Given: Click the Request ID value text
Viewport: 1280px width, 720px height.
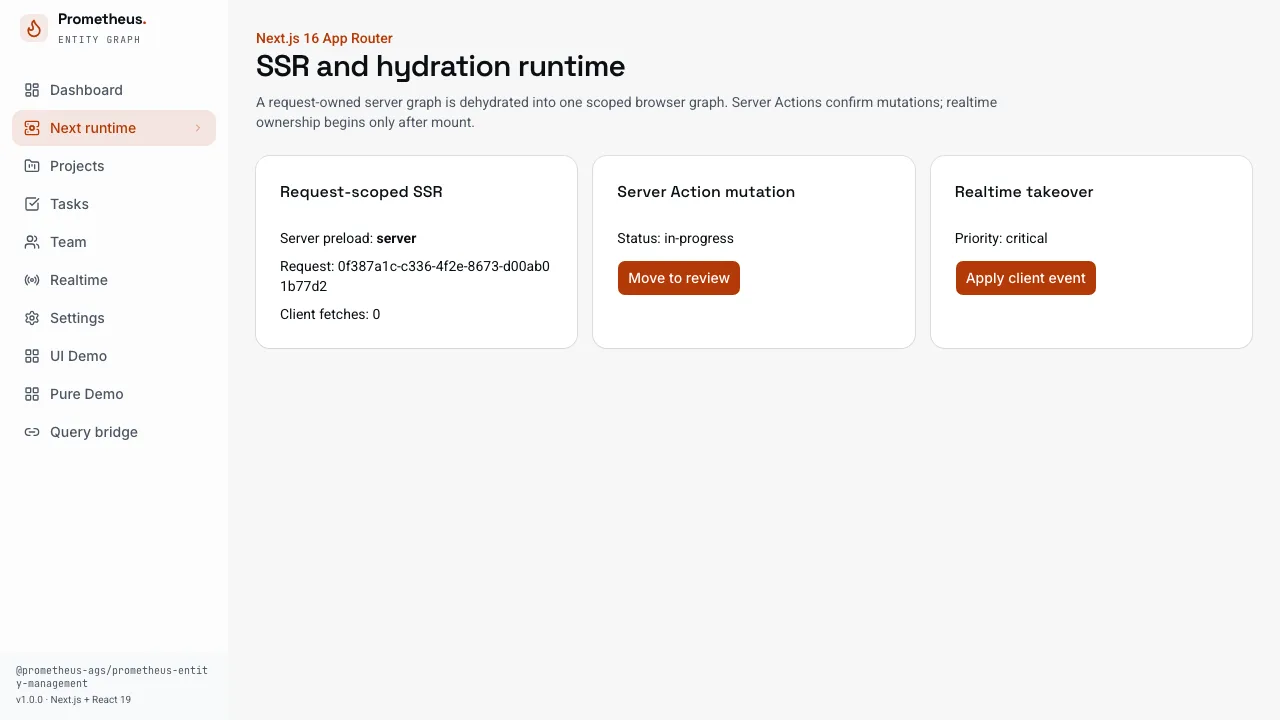Looking at the screenshot, I should point(415,276).
